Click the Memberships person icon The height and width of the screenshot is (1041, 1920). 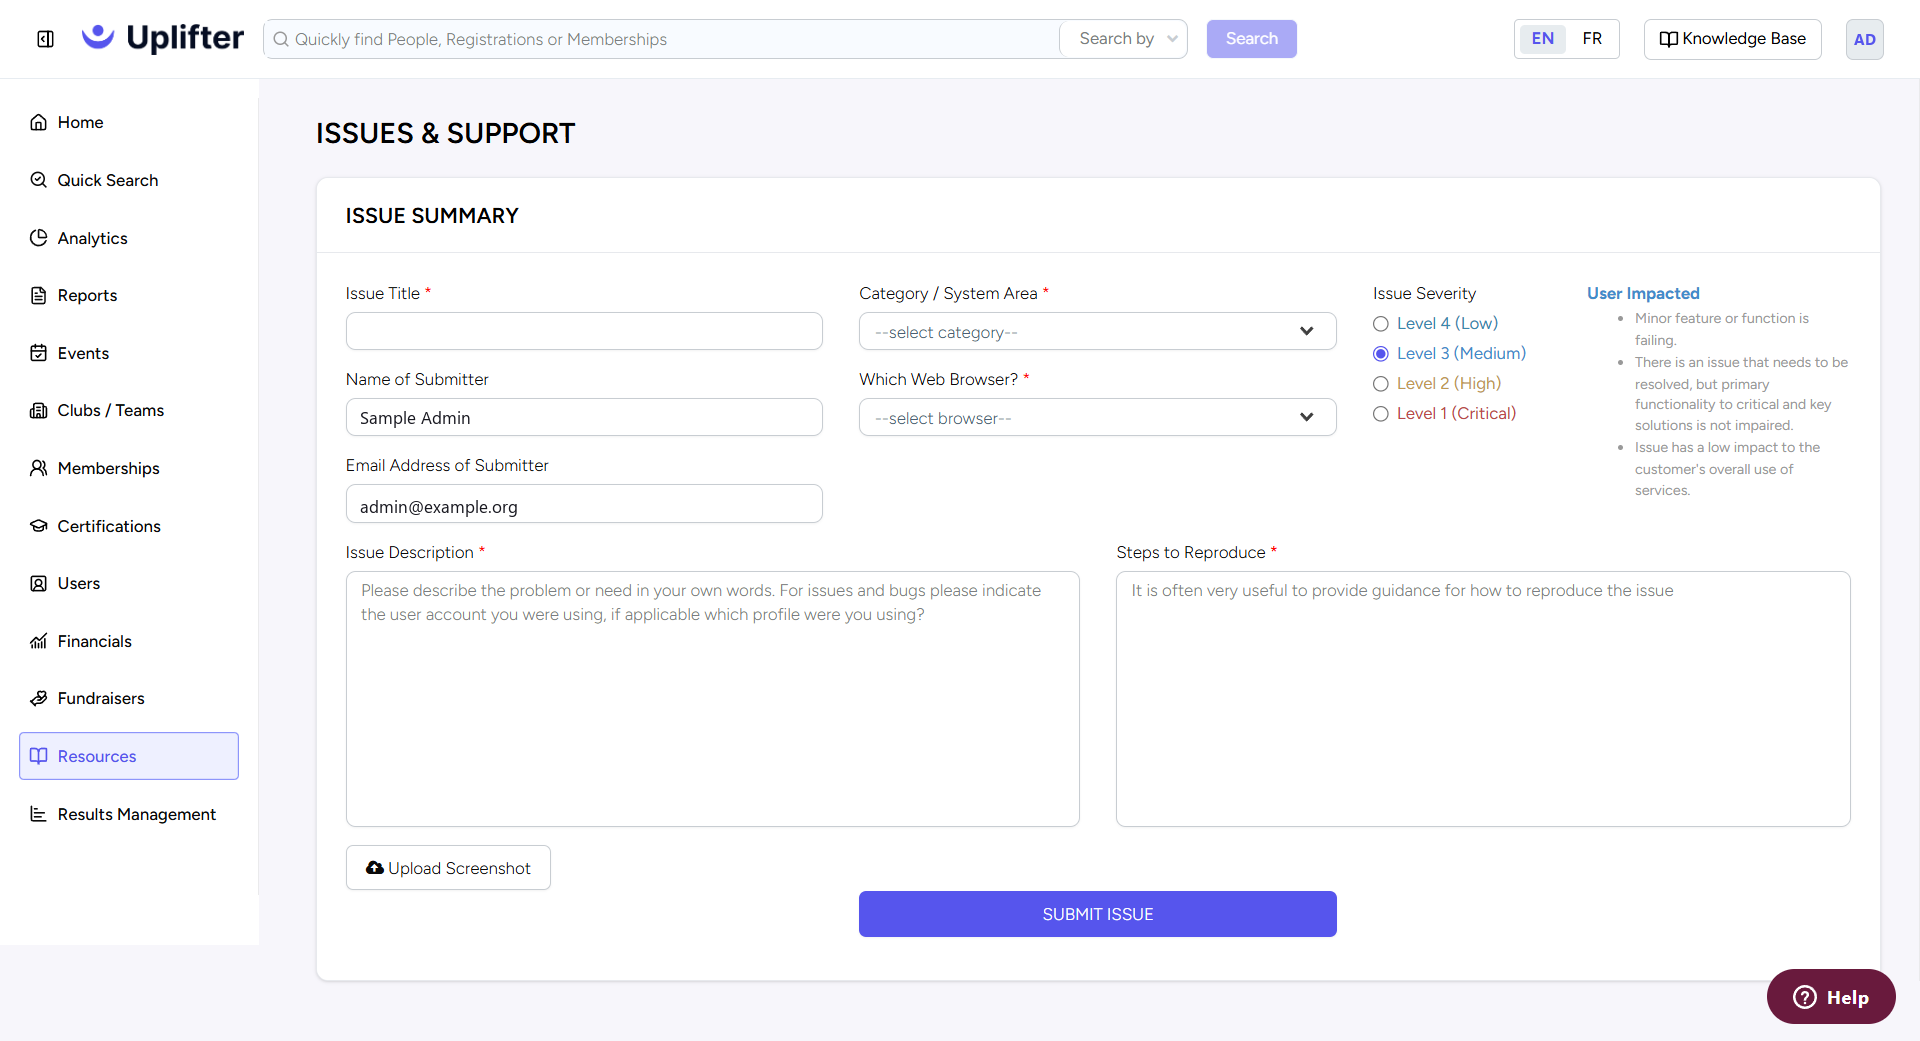pyautogui.click(x=39, y=468)
